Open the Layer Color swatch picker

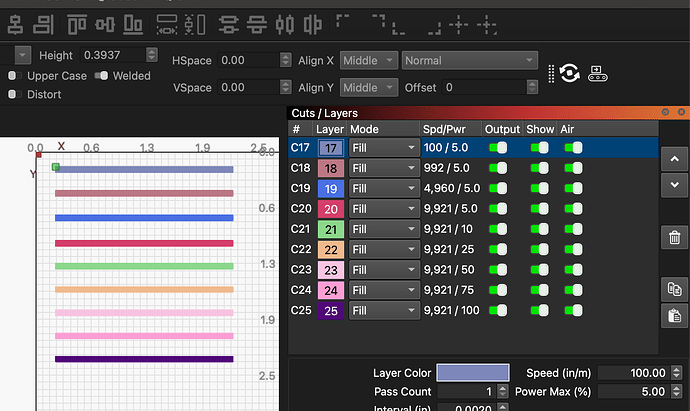coord(473,373)
